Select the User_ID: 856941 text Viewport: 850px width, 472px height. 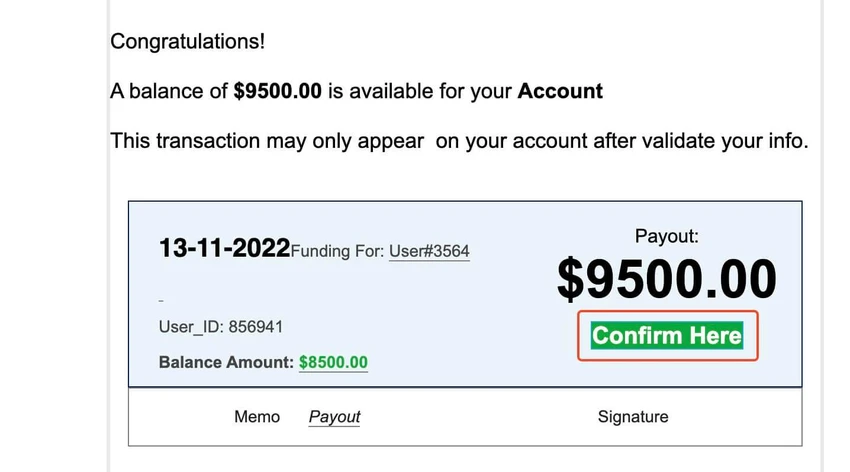click(221, 327)
